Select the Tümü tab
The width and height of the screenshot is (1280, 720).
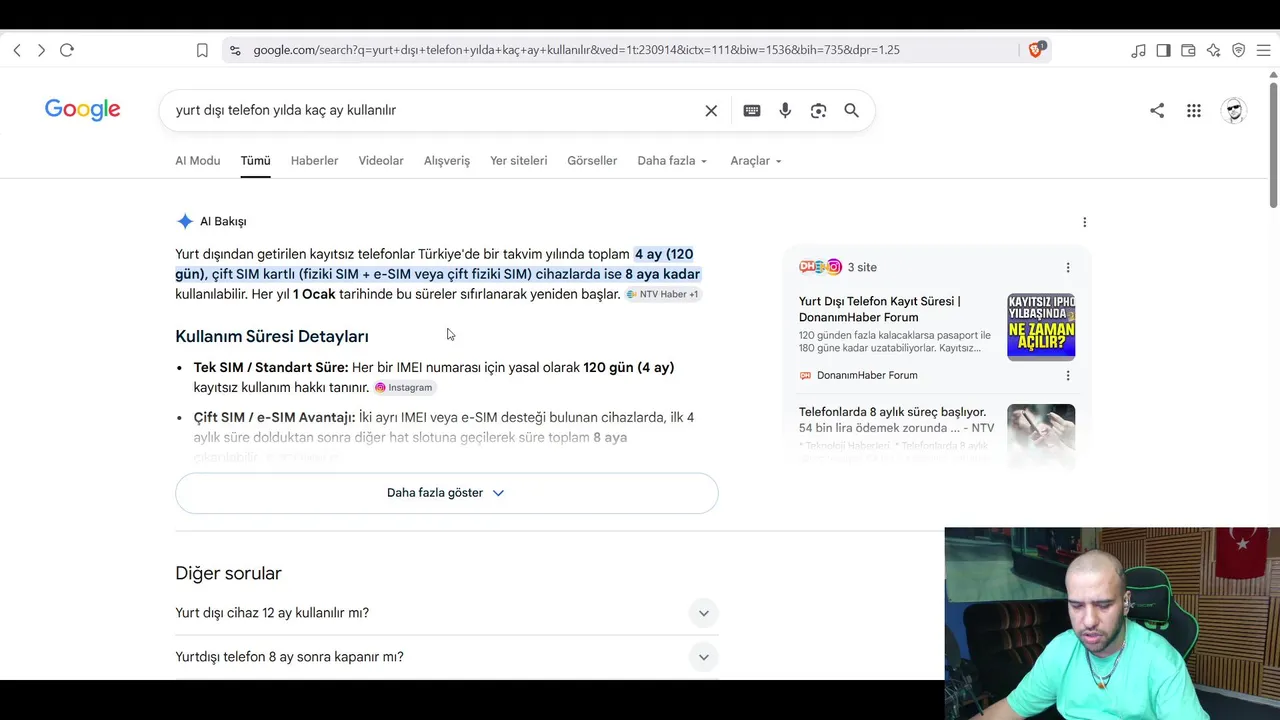(255, 161)
